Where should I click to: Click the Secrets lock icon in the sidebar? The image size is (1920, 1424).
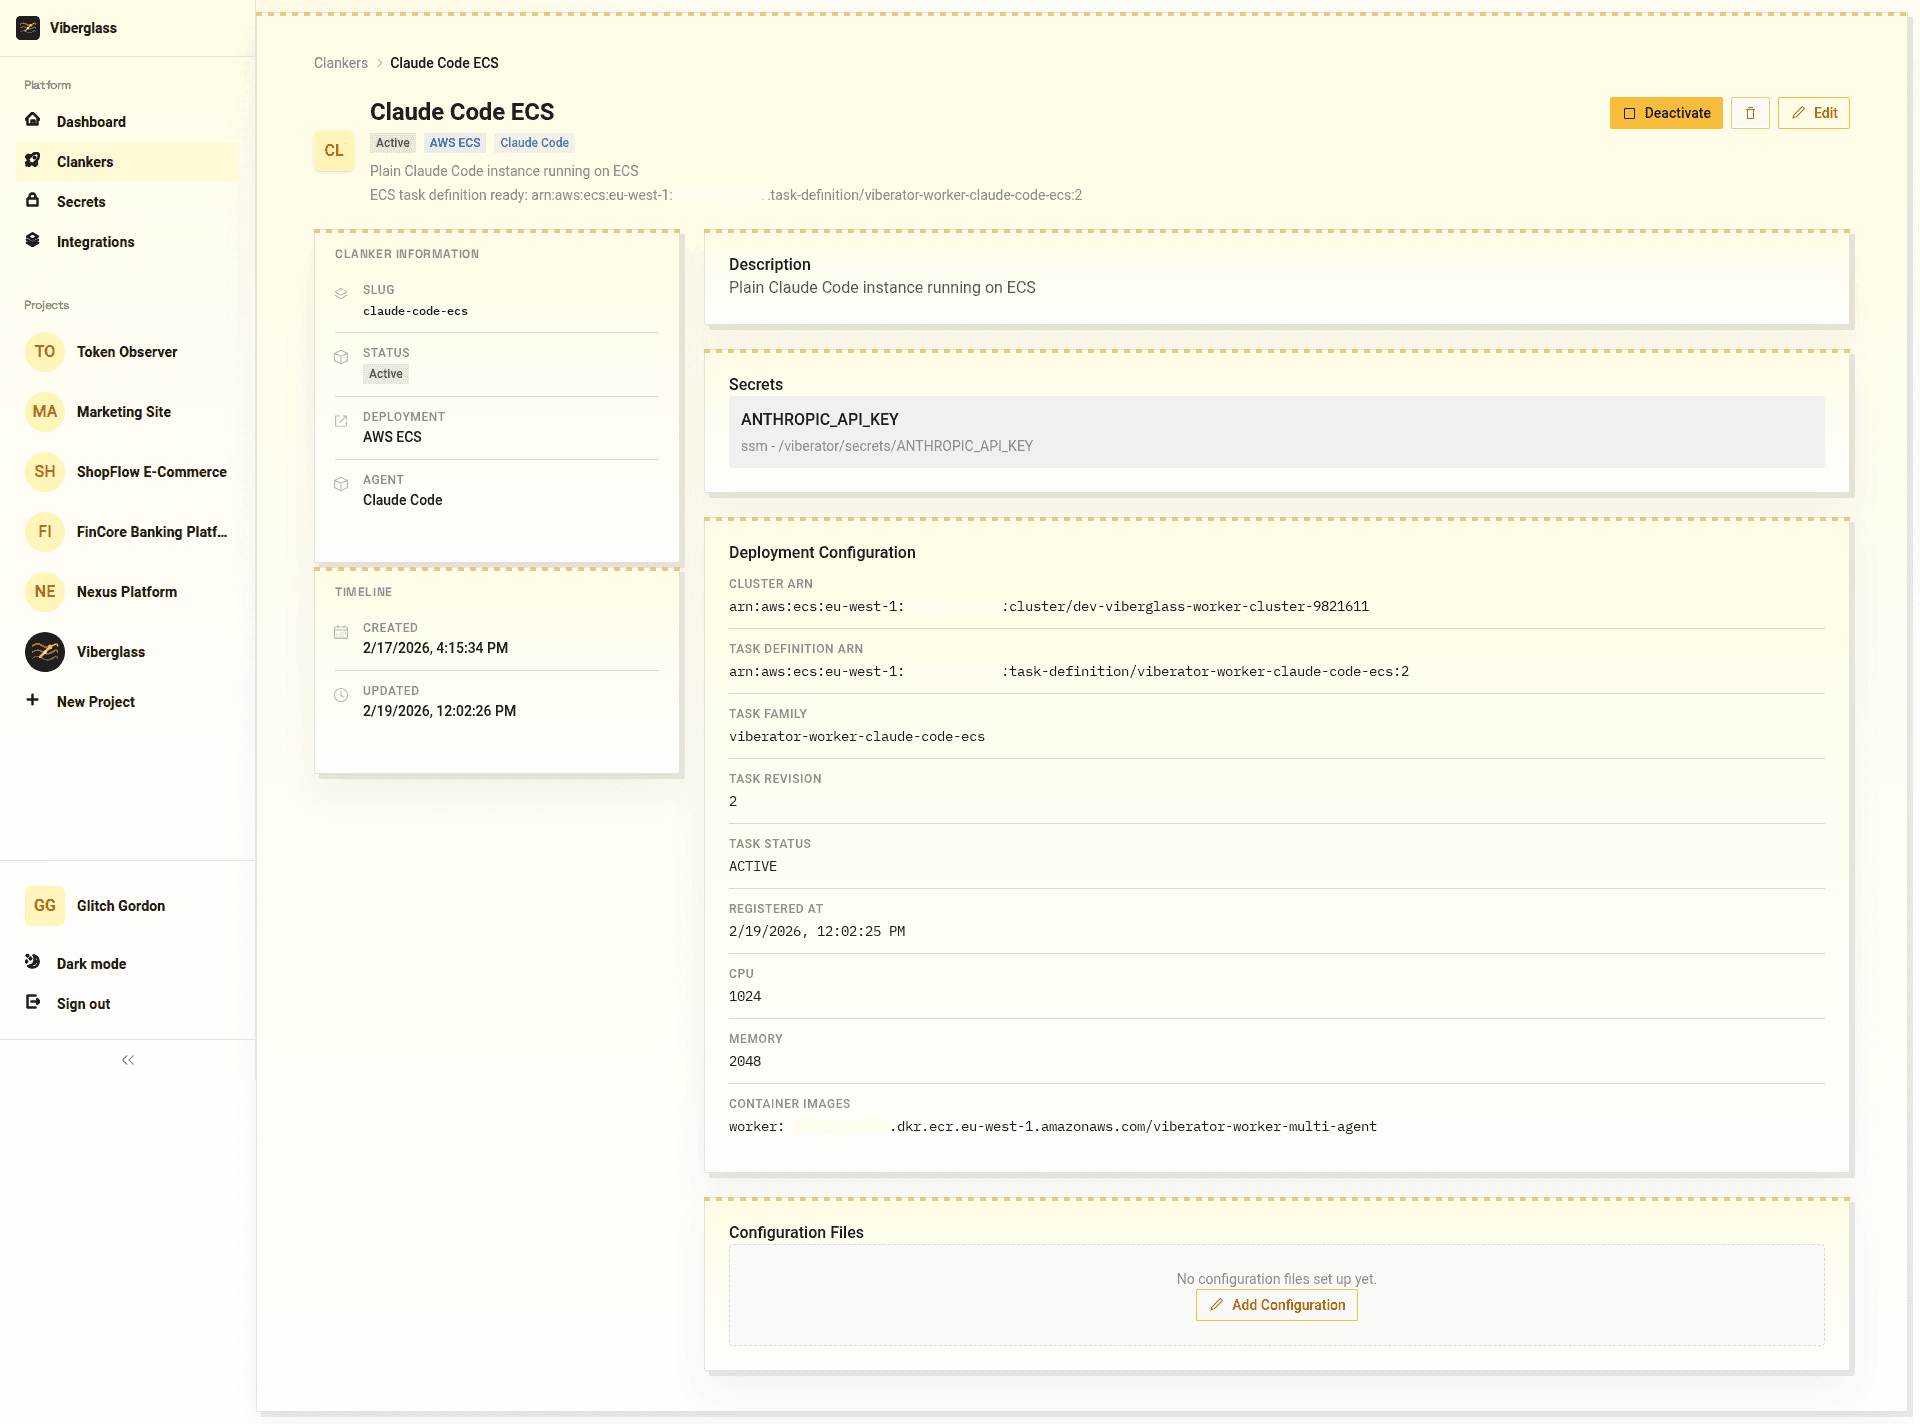point(34,202)
